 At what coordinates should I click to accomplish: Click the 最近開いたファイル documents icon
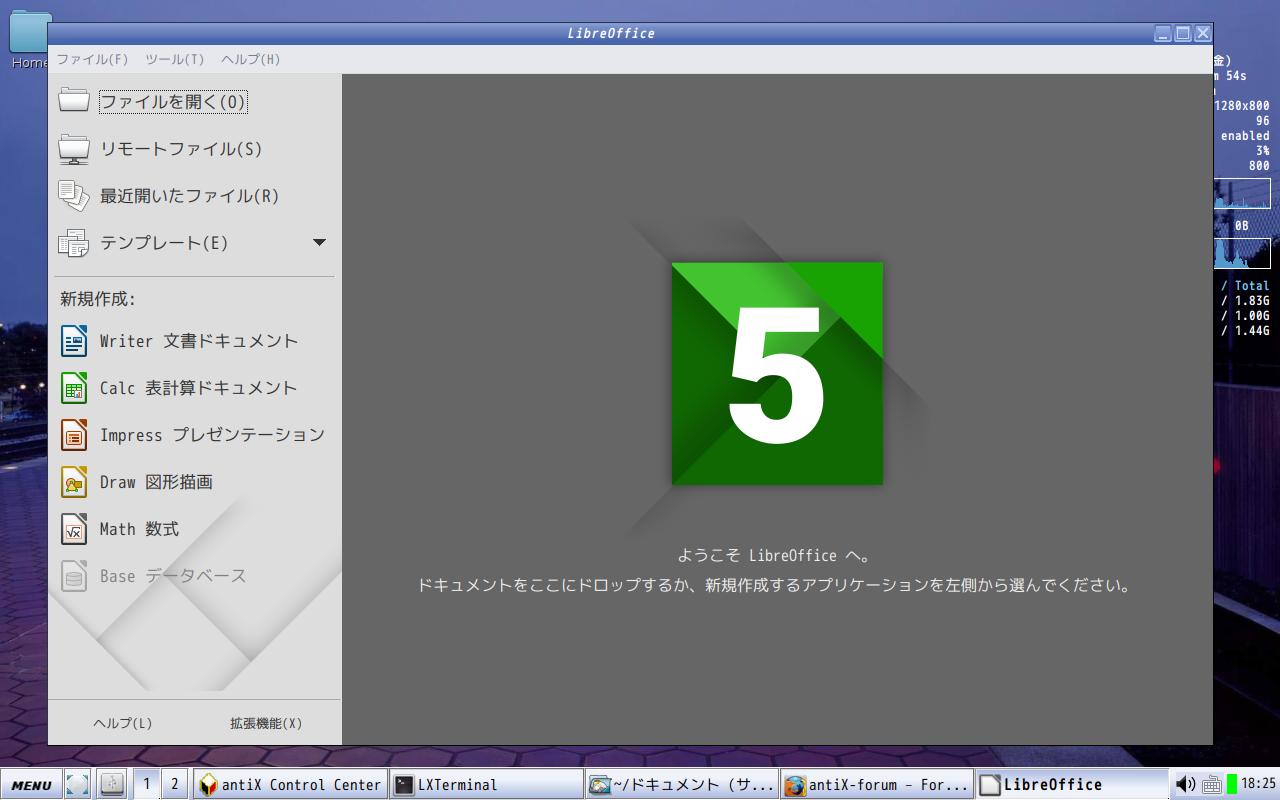74,196
